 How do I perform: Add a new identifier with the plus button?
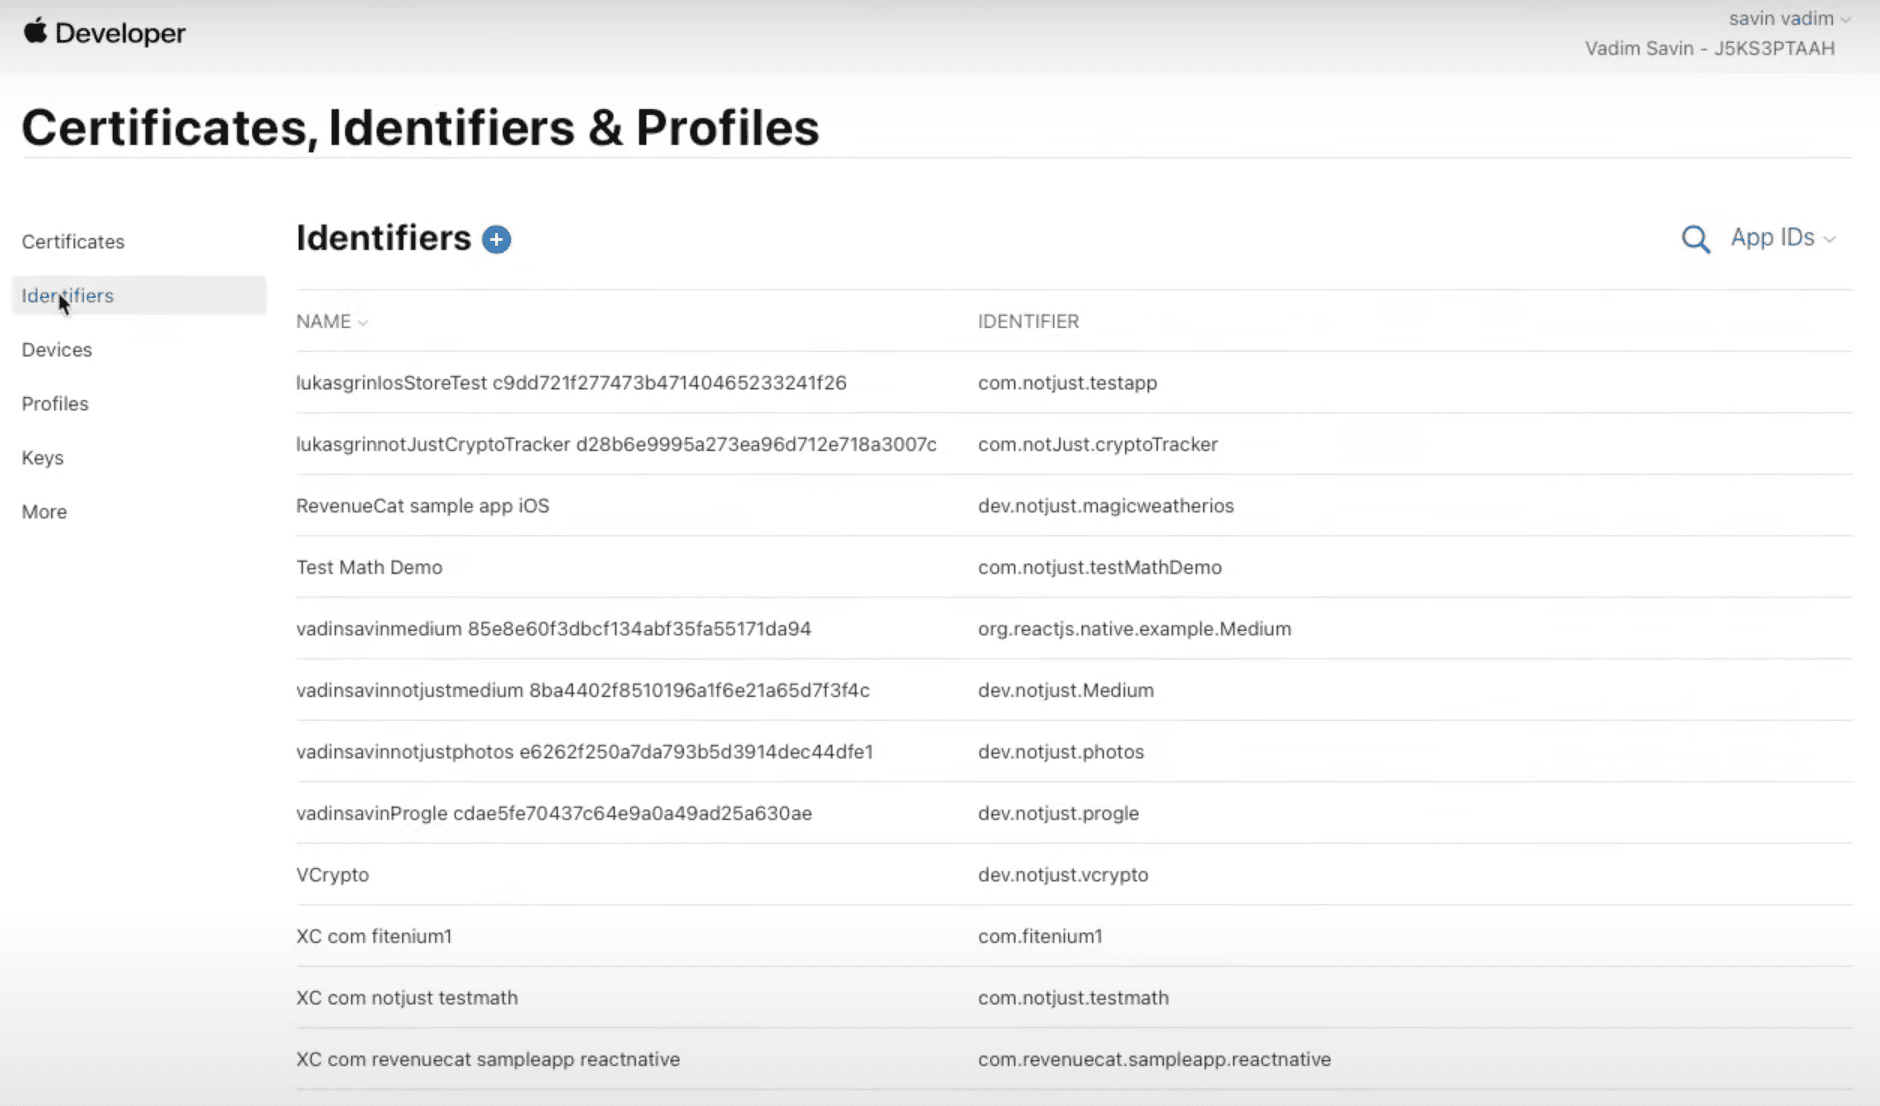[x=495, y=239]
